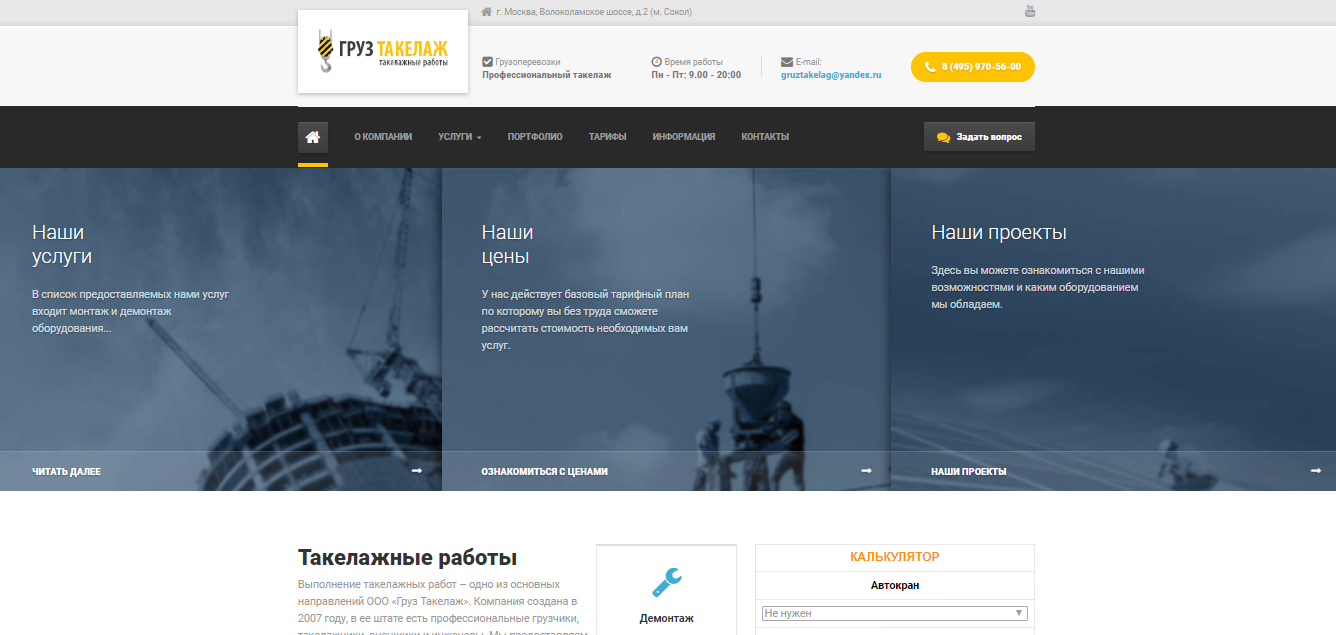This screenshot has width=1336, height=635.
Task: Open the Ознакомиться с ценами link
Action: (544, 472)
